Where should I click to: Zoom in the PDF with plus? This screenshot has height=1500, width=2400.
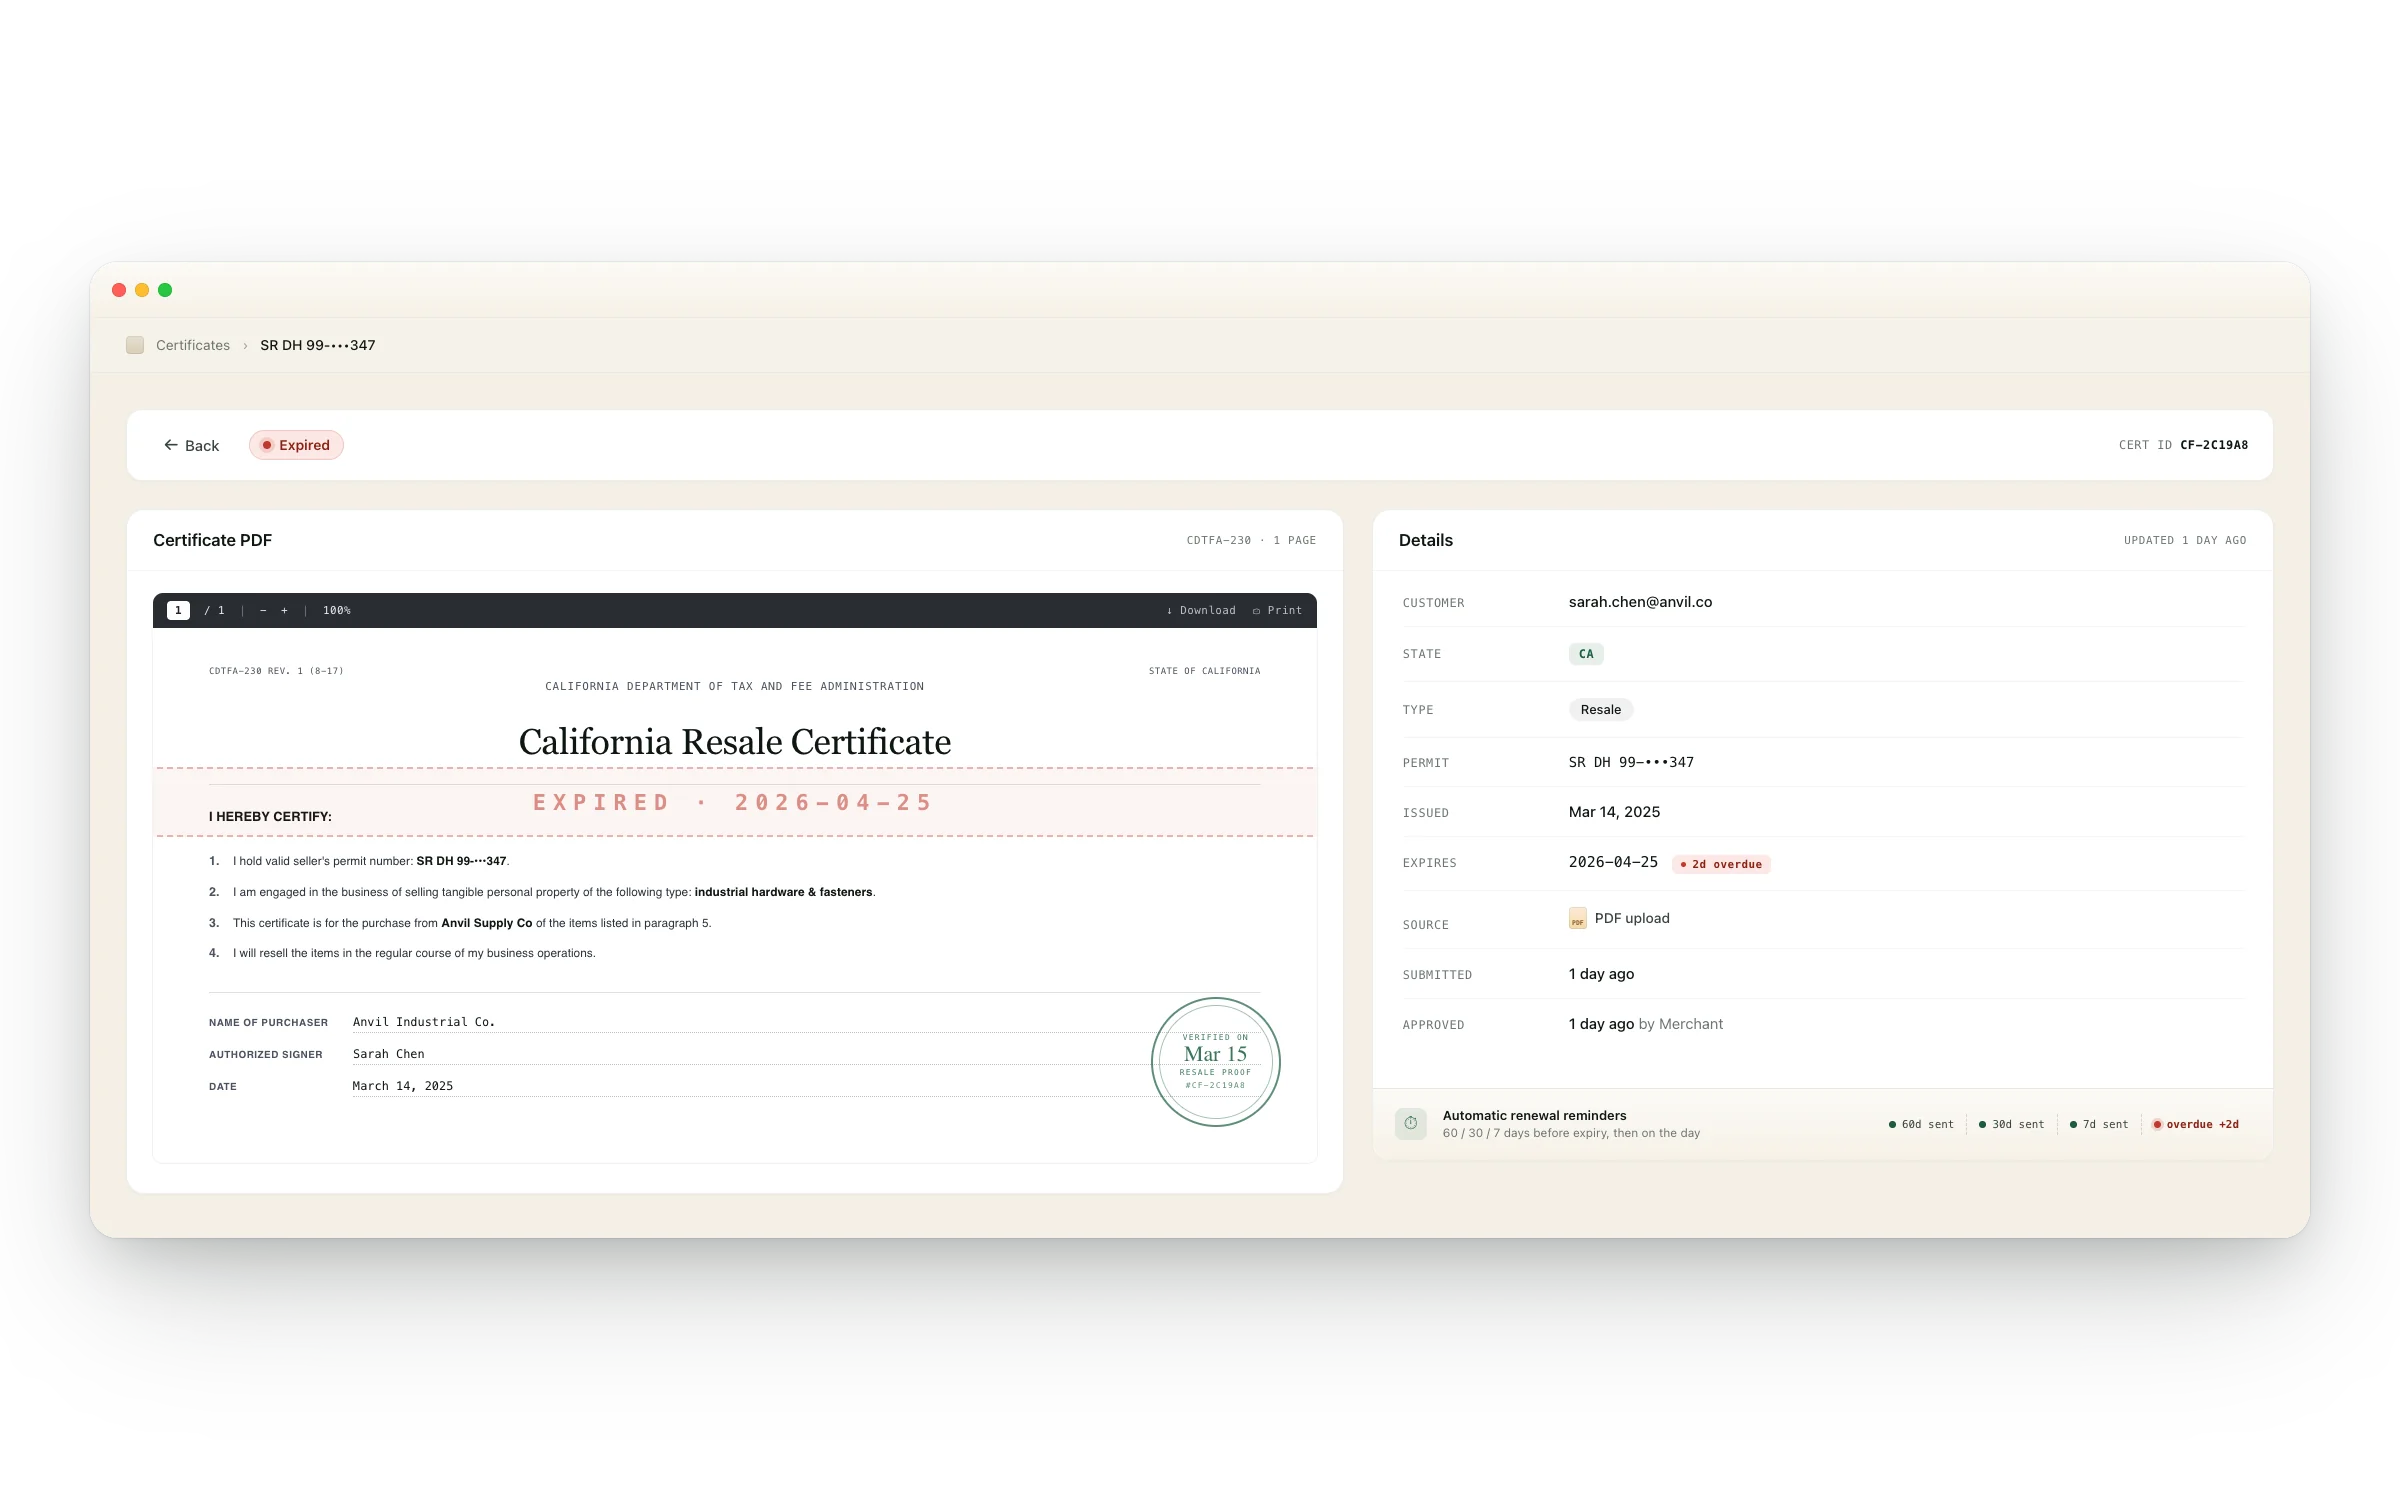(285, 610)
